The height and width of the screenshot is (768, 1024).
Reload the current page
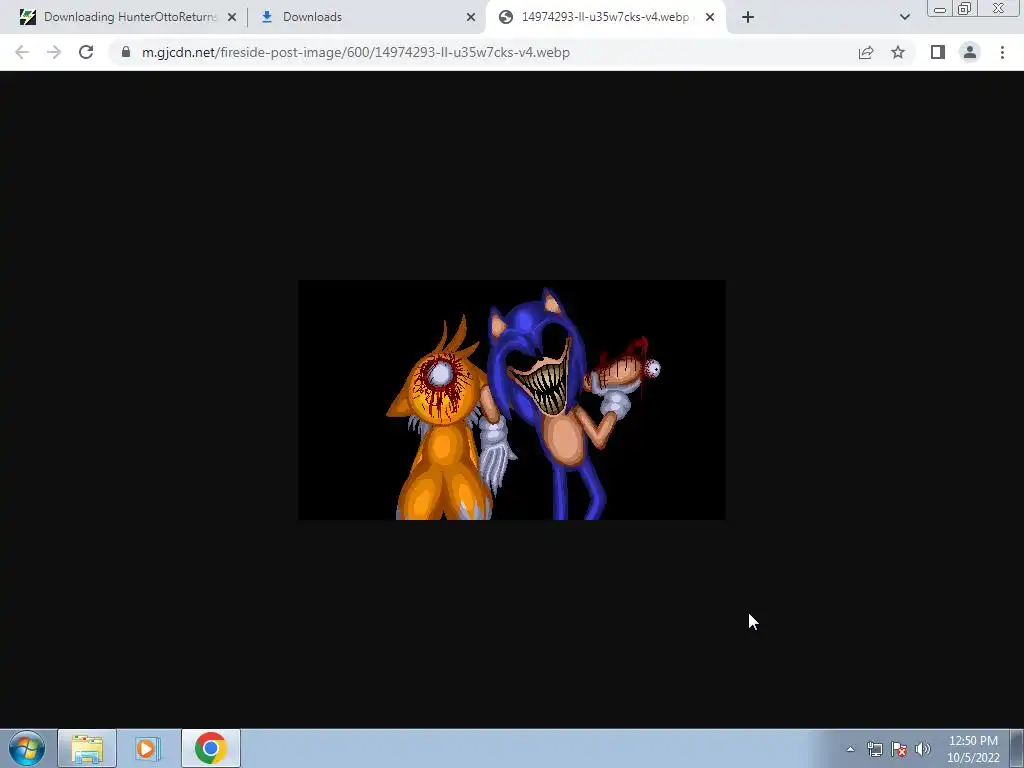86,52
